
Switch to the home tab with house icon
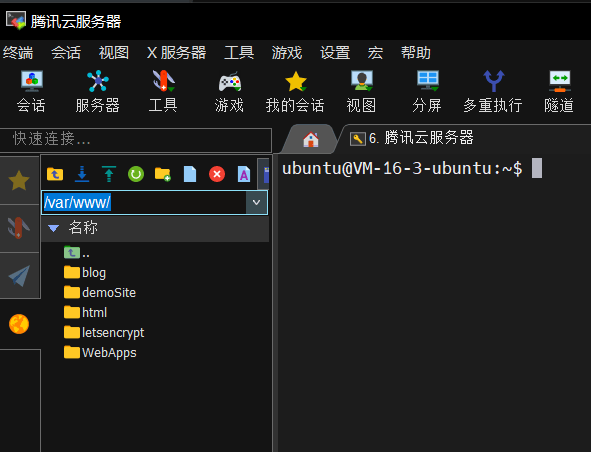(311, 139)
